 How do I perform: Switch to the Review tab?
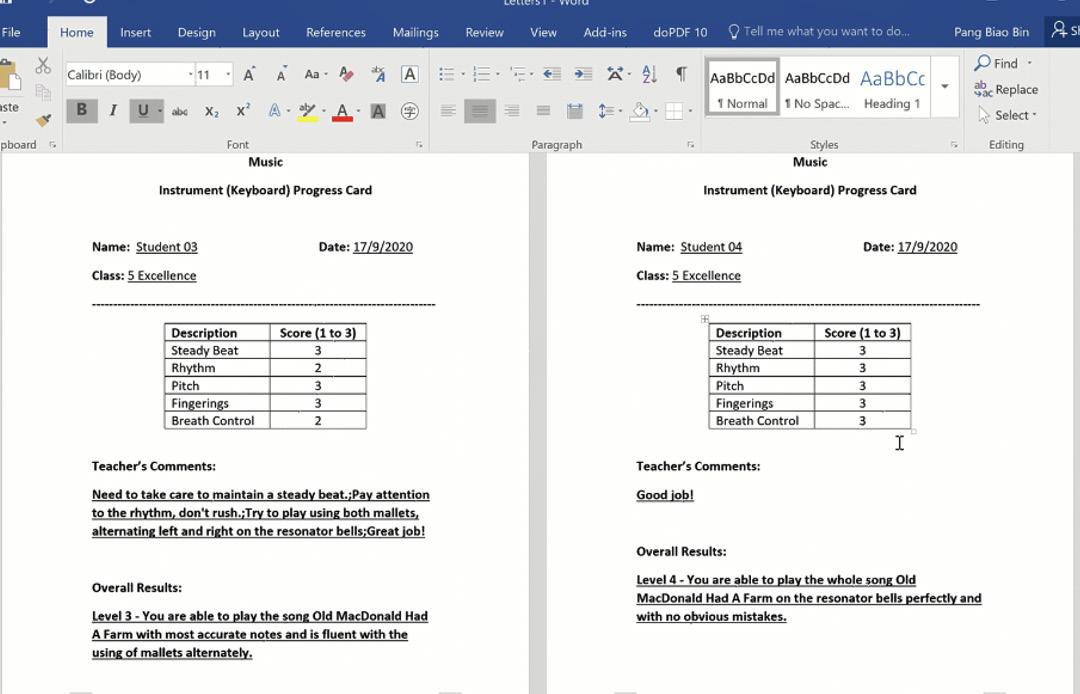tap(484, 32)
